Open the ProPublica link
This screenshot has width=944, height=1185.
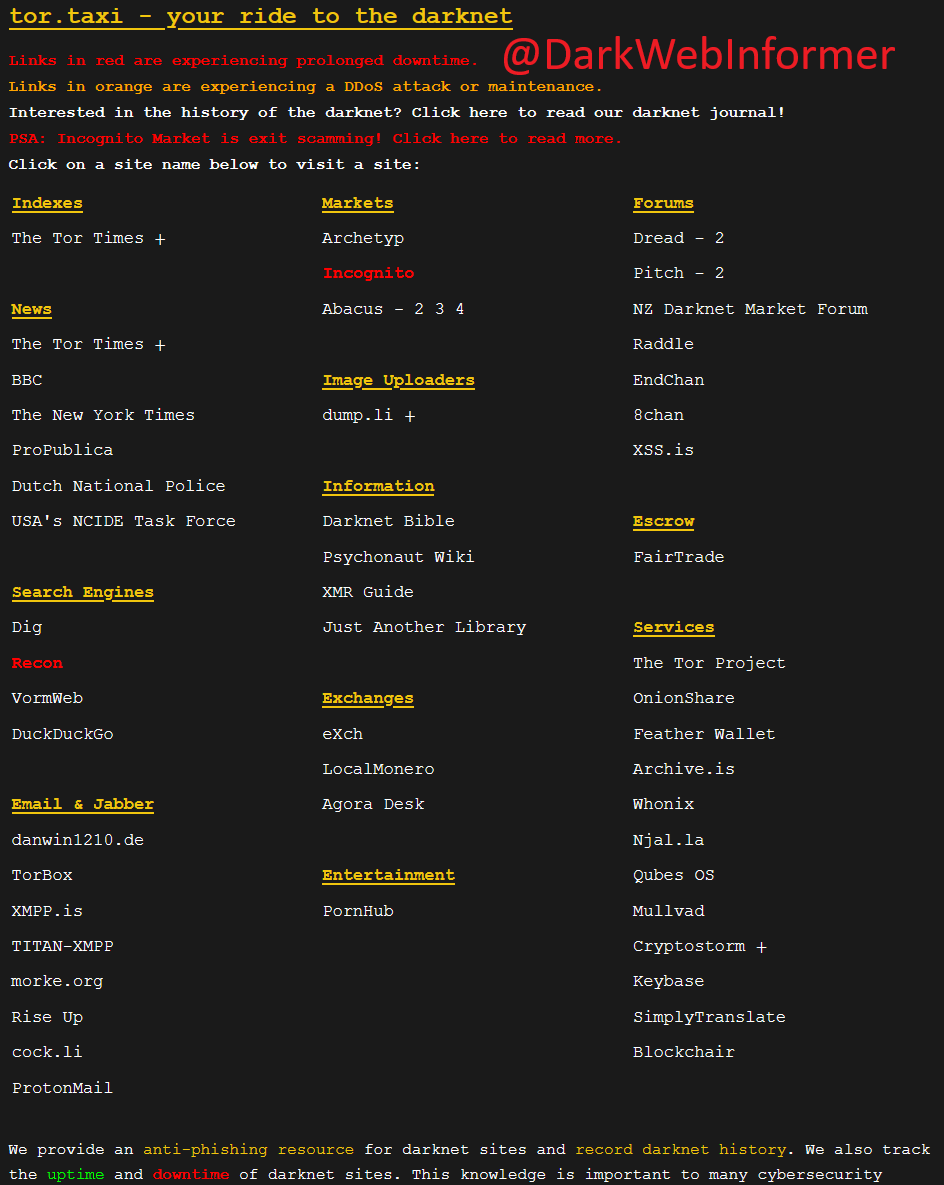click(62, 450)
